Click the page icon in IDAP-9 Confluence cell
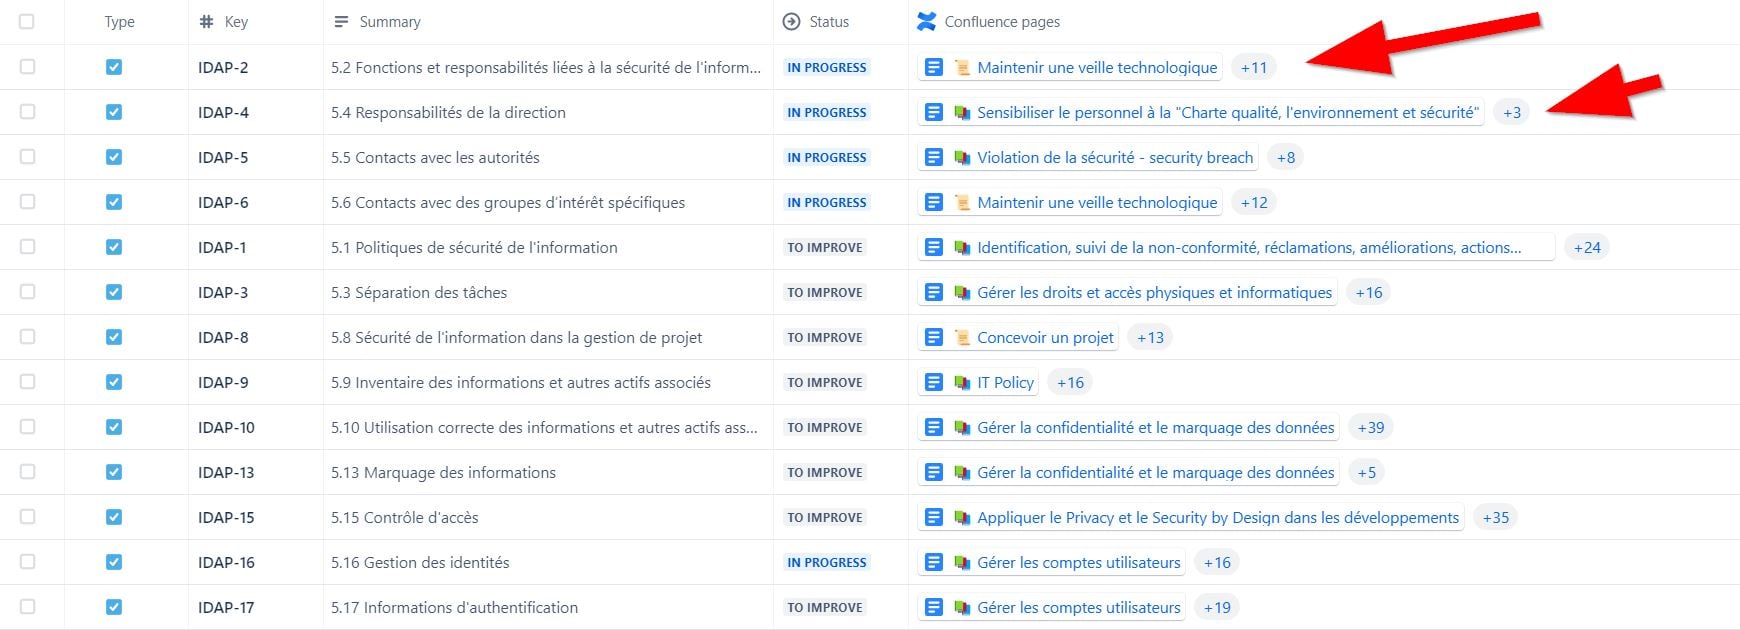Viewport: 1740px width, 630px height. tap(933, 382)
